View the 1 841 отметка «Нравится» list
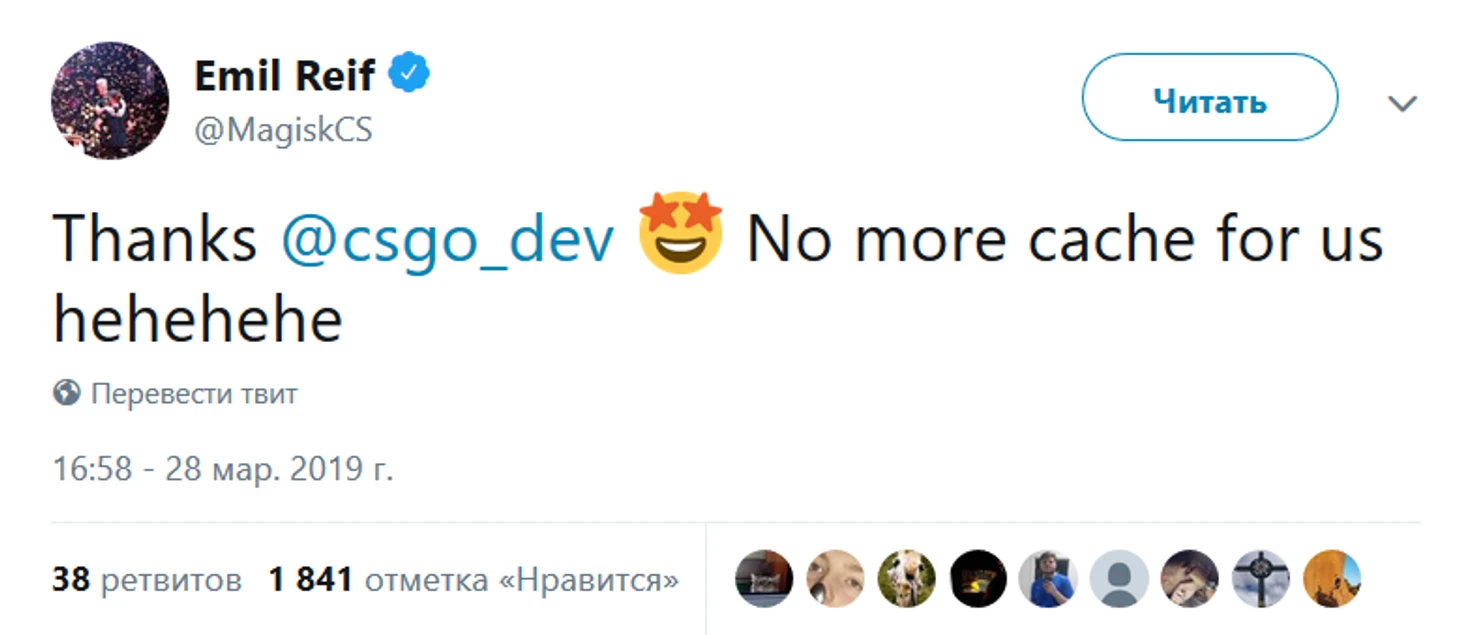 click(473, 578)
